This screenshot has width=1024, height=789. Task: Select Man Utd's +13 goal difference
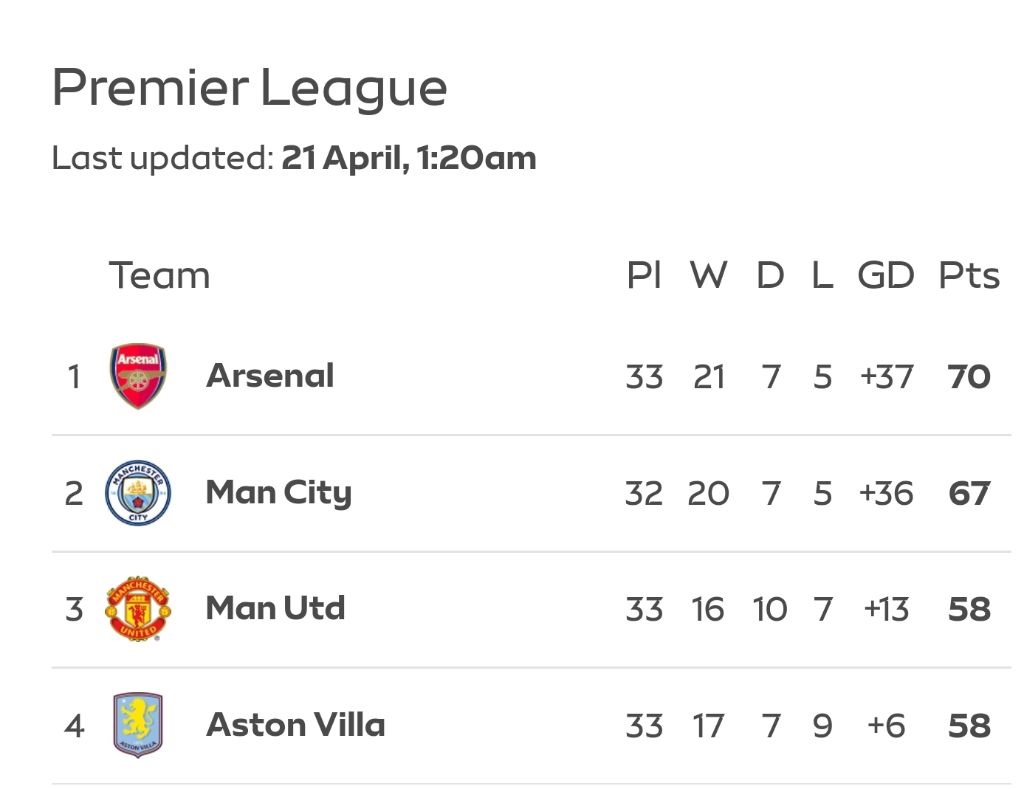tap(886, 609)
